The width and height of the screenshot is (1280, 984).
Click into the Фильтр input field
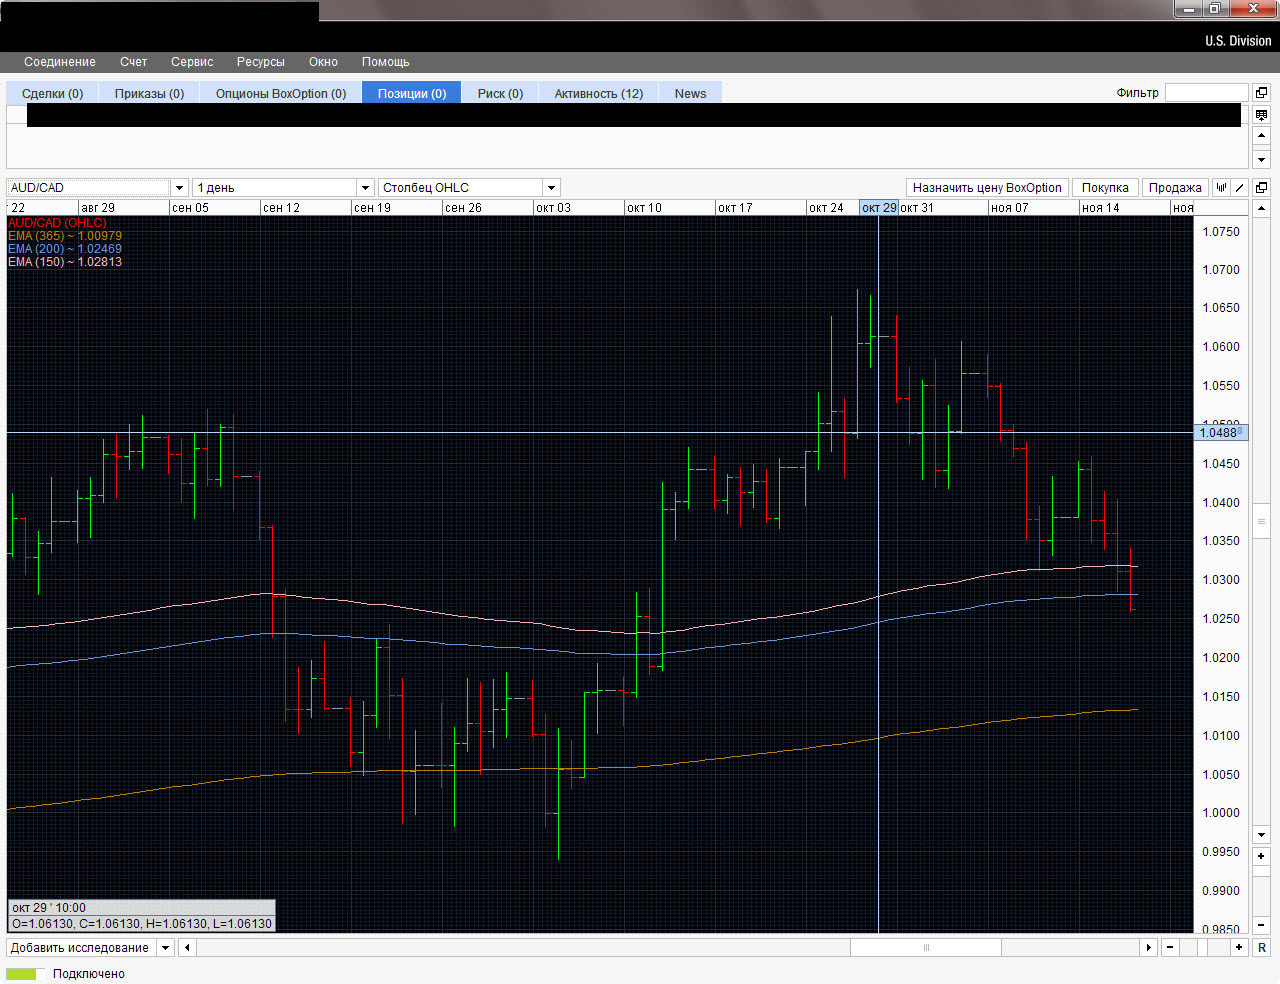click(x=1206, y=93)
